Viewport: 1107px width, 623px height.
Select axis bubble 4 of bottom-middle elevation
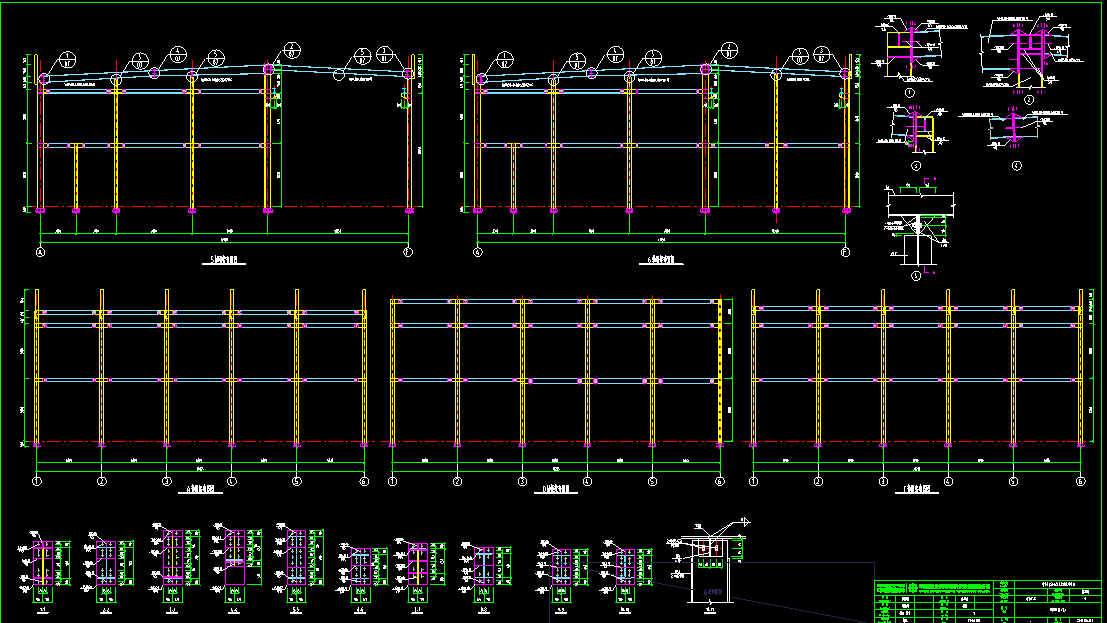coord(587,481)
